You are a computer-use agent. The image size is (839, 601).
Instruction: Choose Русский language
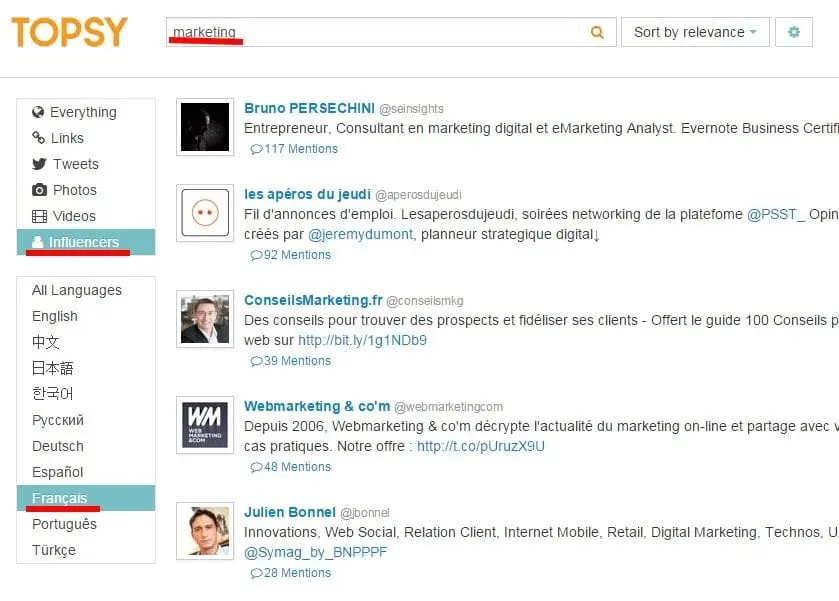[86, 420]
